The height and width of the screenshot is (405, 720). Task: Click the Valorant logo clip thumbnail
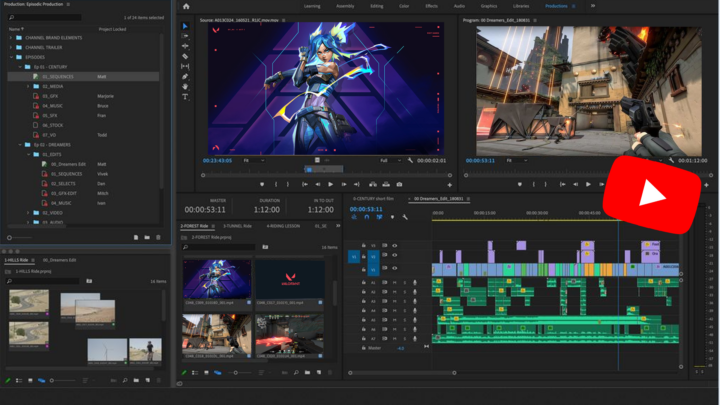289,279
